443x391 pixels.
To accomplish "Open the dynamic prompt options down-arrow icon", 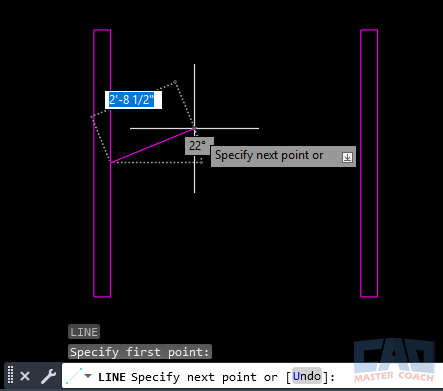I will [x=347, y=157].
